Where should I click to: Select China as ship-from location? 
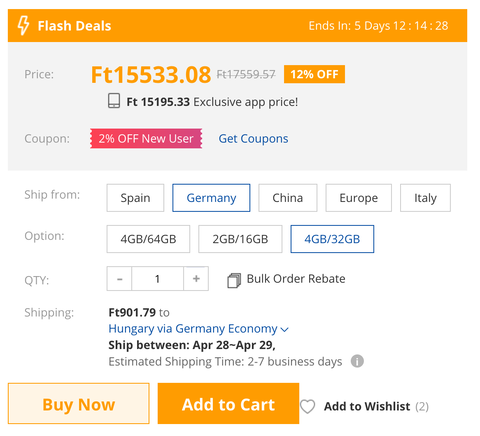pyautogui.click(x=288, y=198)
